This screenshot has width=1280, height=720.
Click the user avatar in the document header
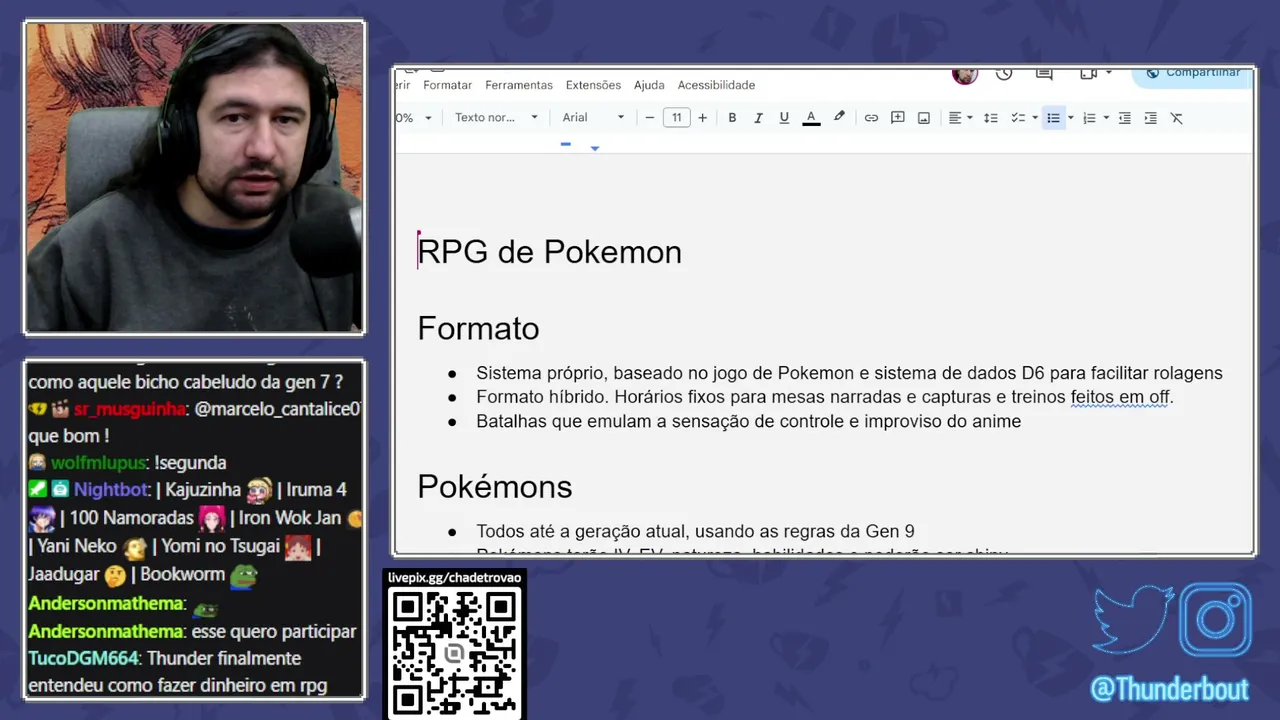[x=965, y=75]
